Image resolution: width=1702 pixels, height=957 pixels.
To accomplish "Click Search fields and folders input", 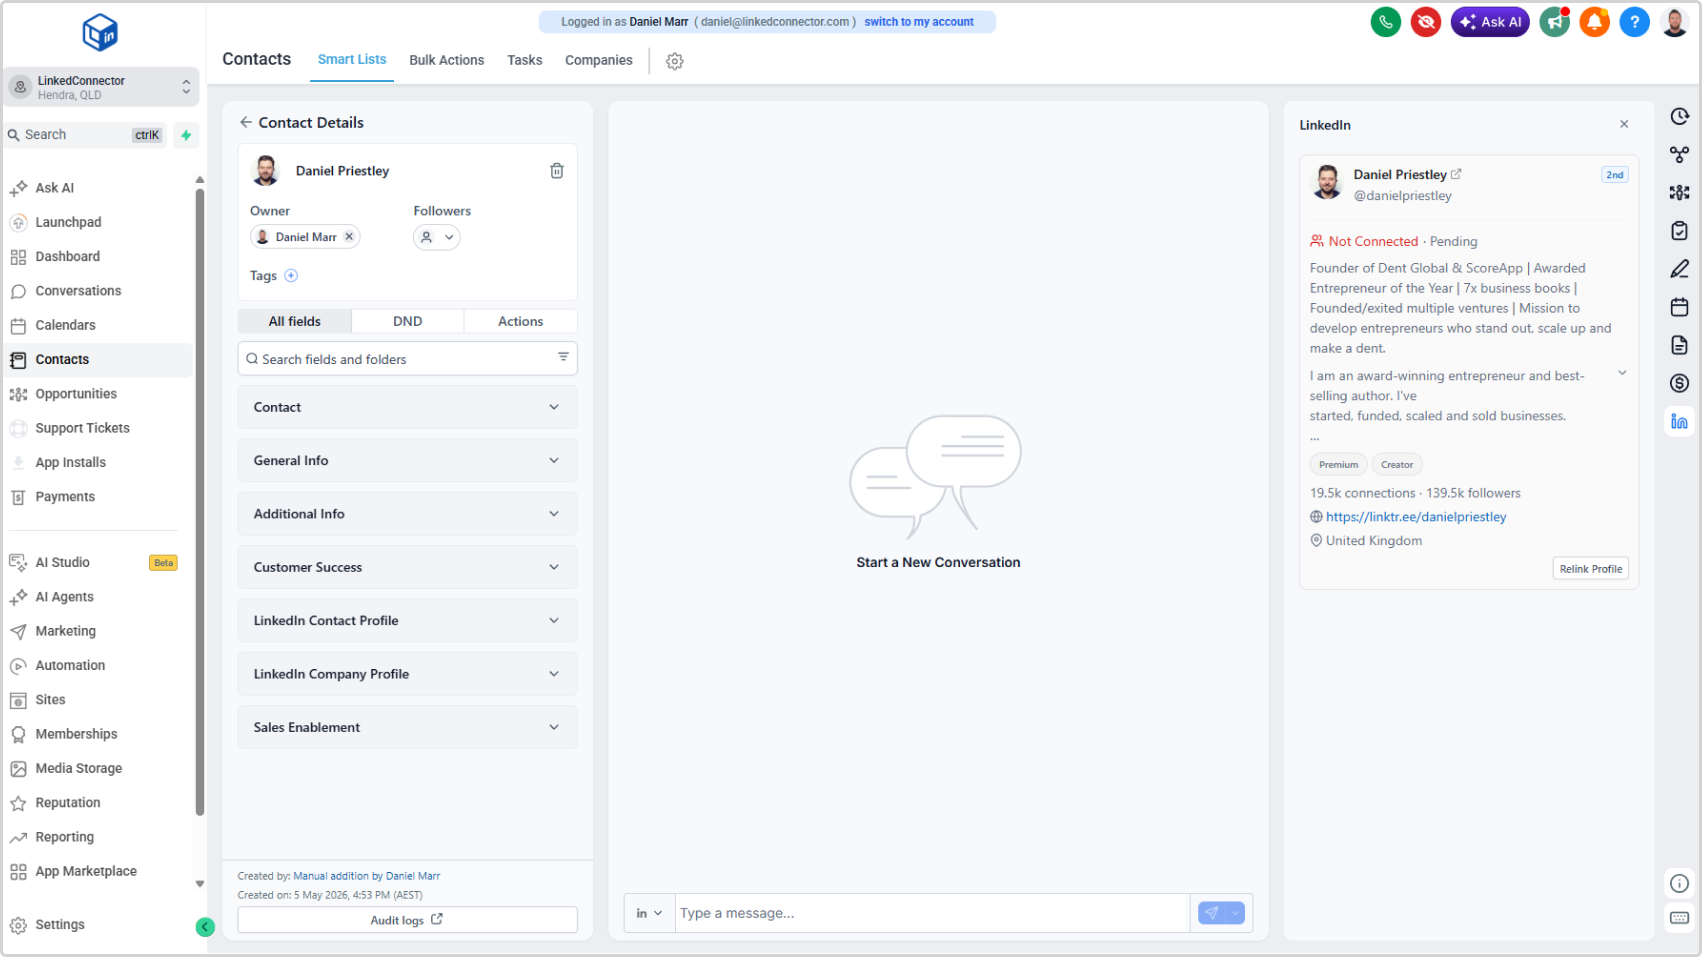I will point(407,359).
